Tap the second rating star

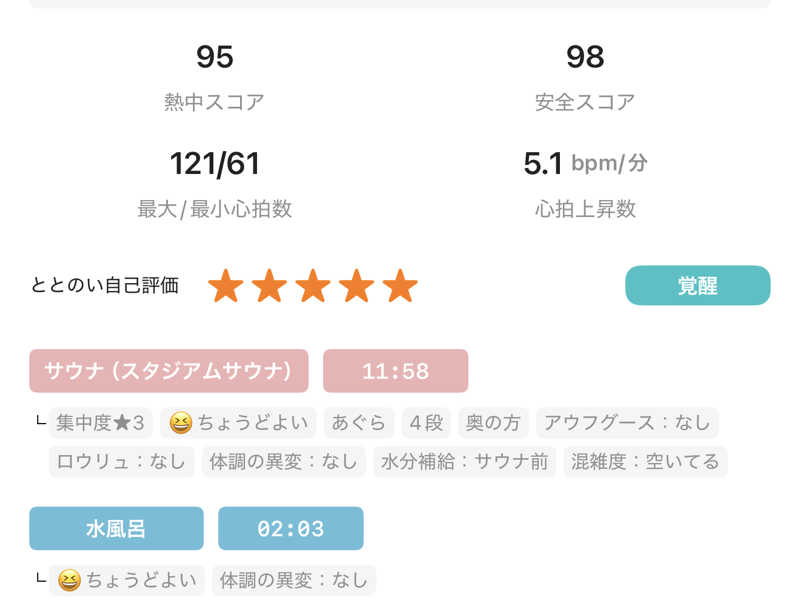(270, 286)
